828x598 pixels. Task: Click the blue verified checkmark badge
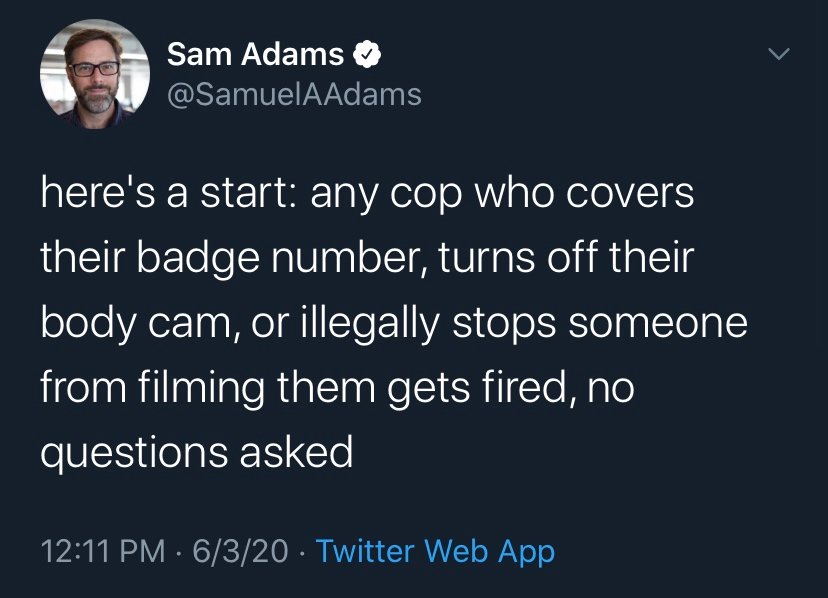coord(367,54)
